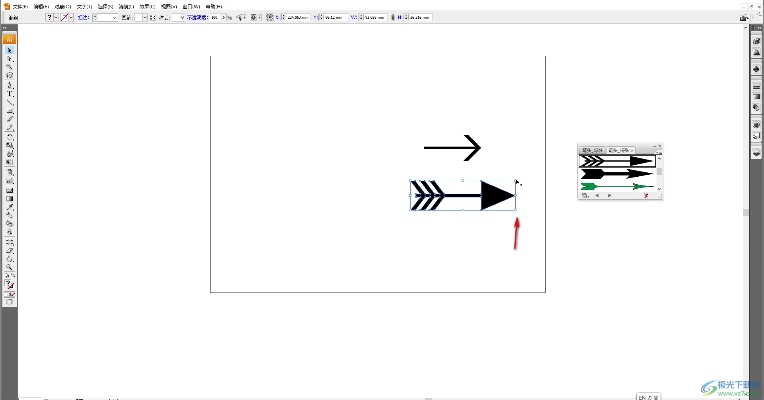Screen dimensions: 764x400
Task: Click the 不透明度 opacity link label
Action: [x=197, y=18]
